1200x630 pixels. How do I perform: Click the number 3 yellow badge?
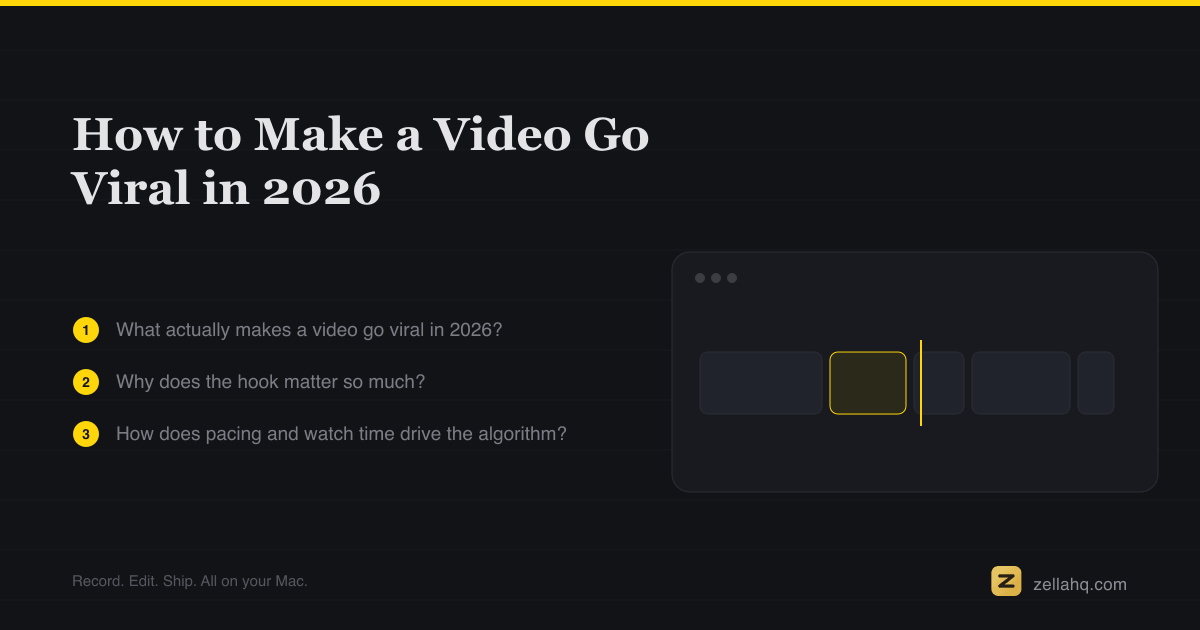[x=86, y=434]
